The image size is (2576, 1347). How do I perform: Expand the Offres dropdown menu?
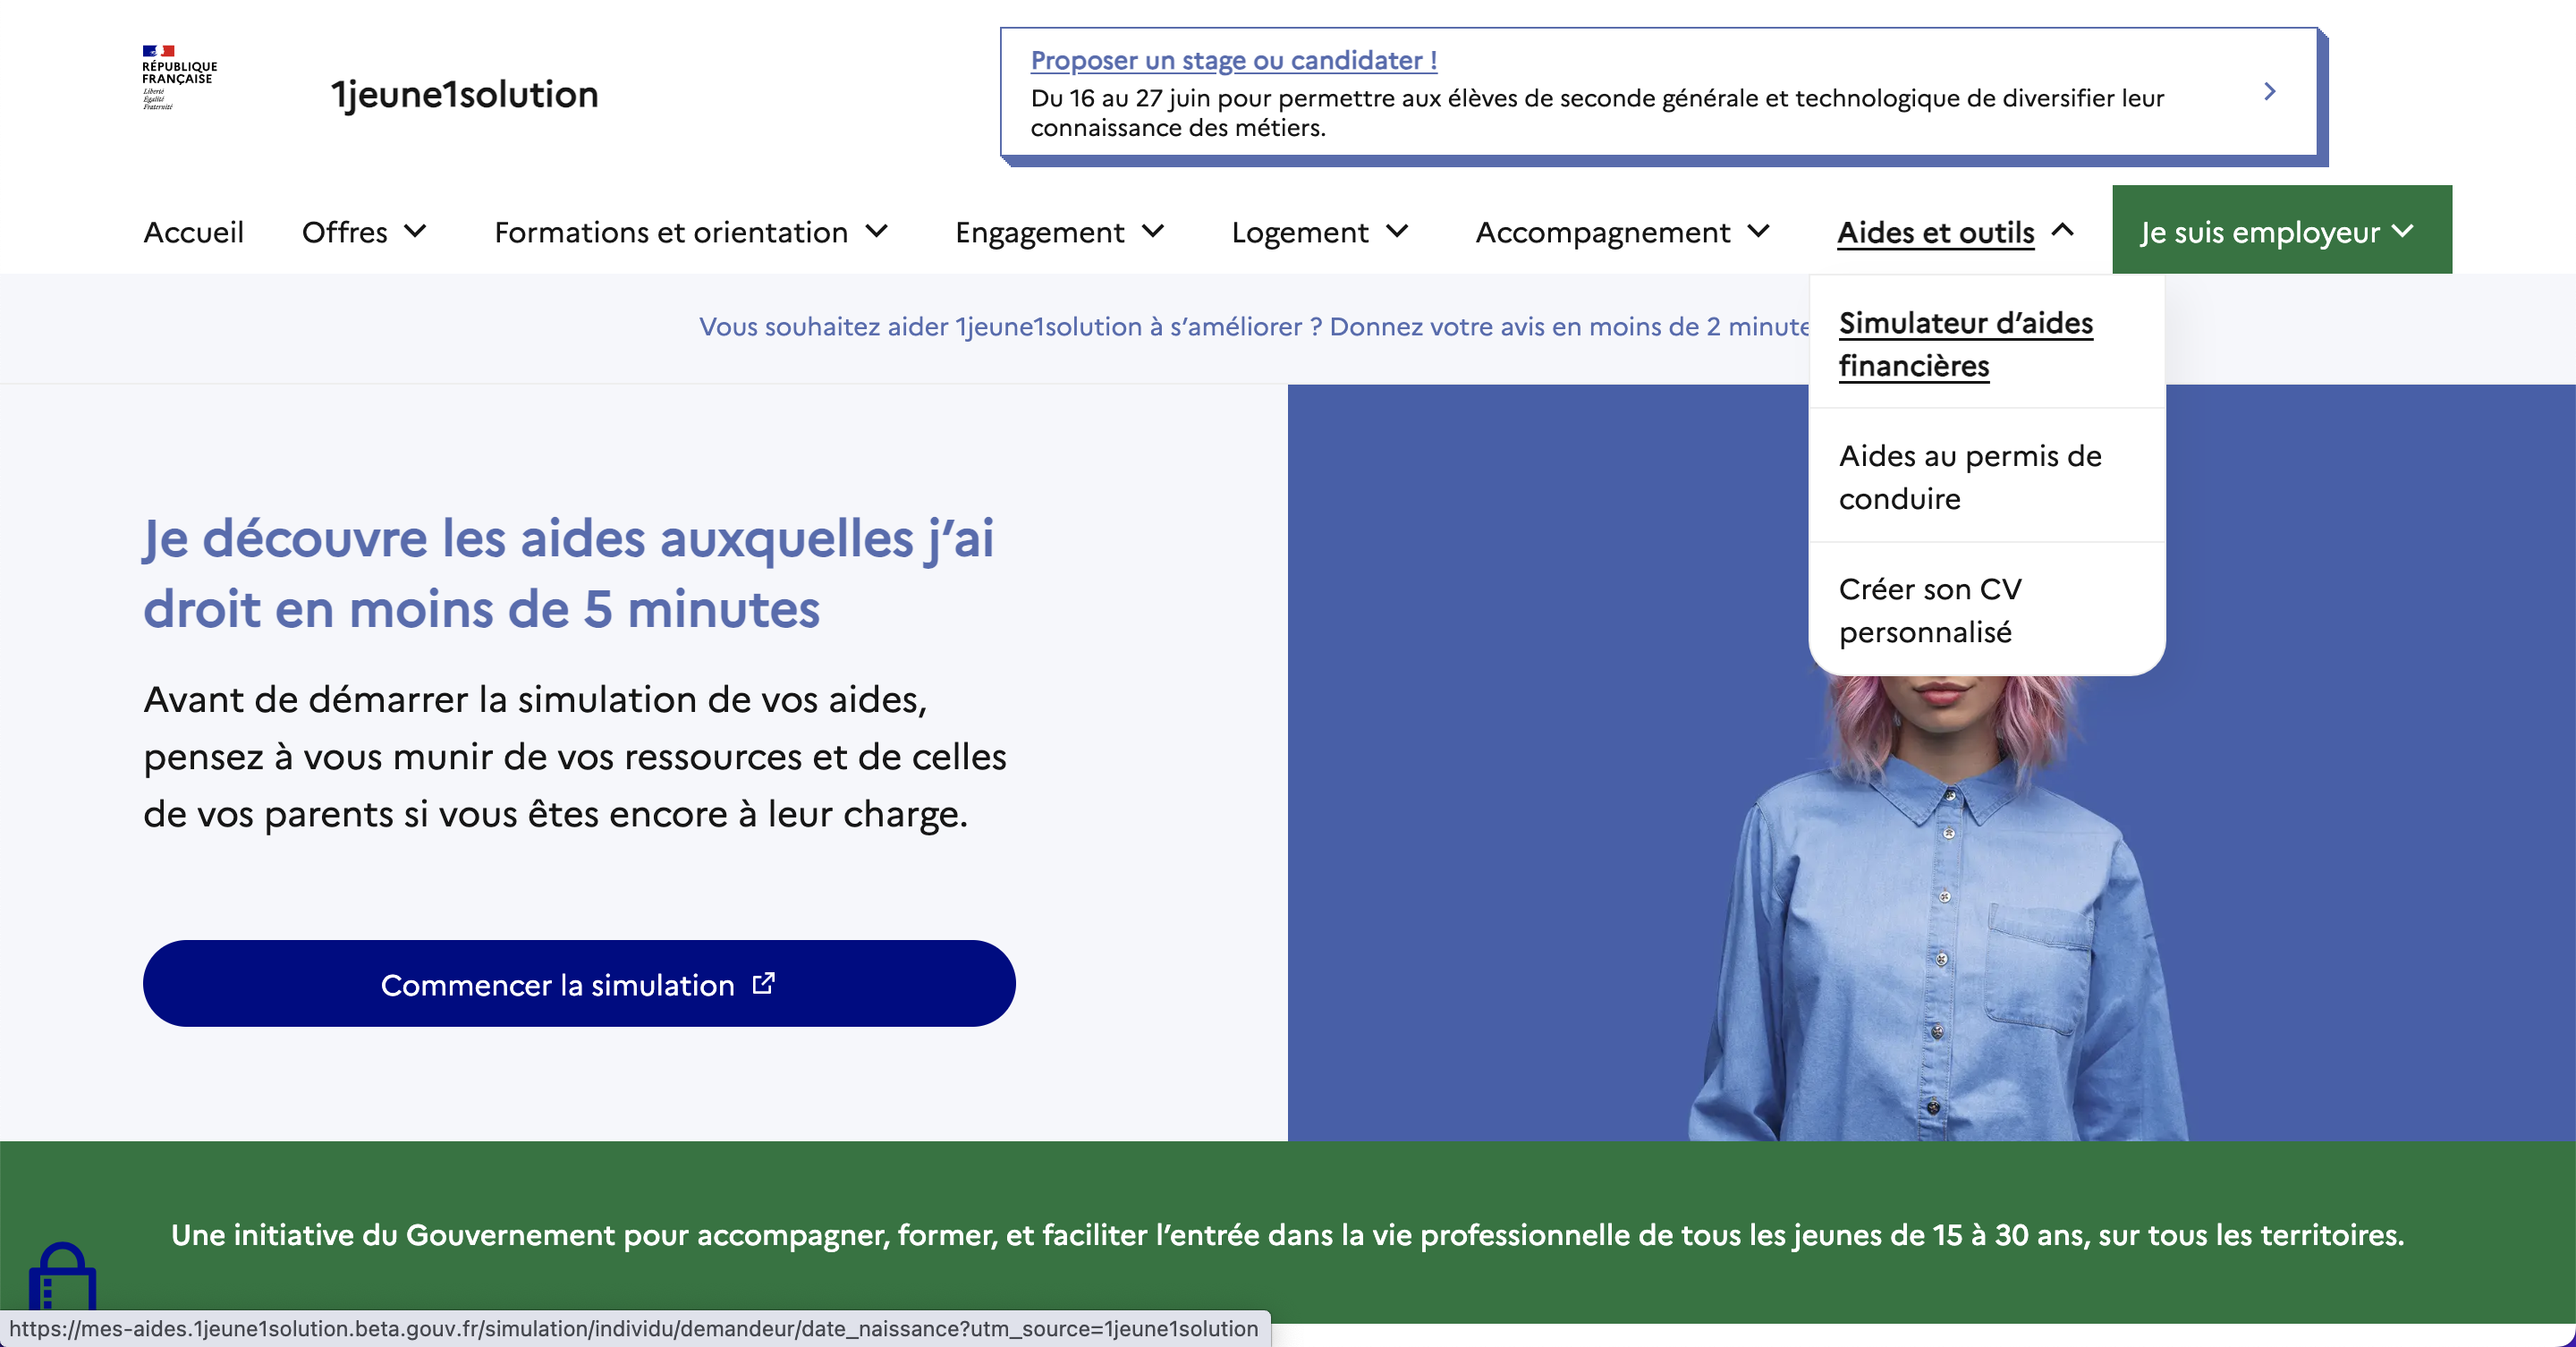pos(364,232)
